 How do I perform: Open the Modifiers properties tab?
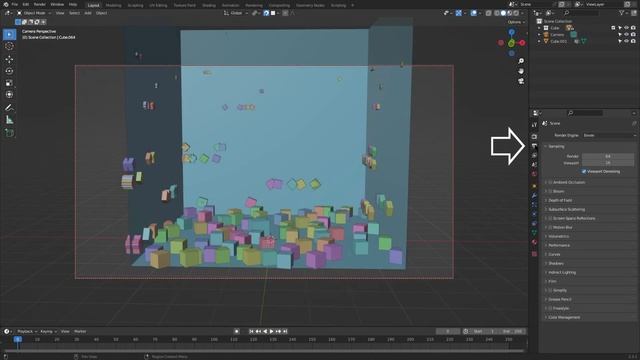[534, 196]
